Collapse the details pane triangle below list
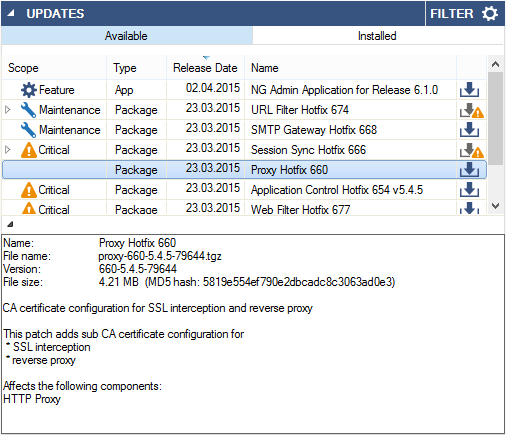 pyautogui.click(x=10, y=224)
